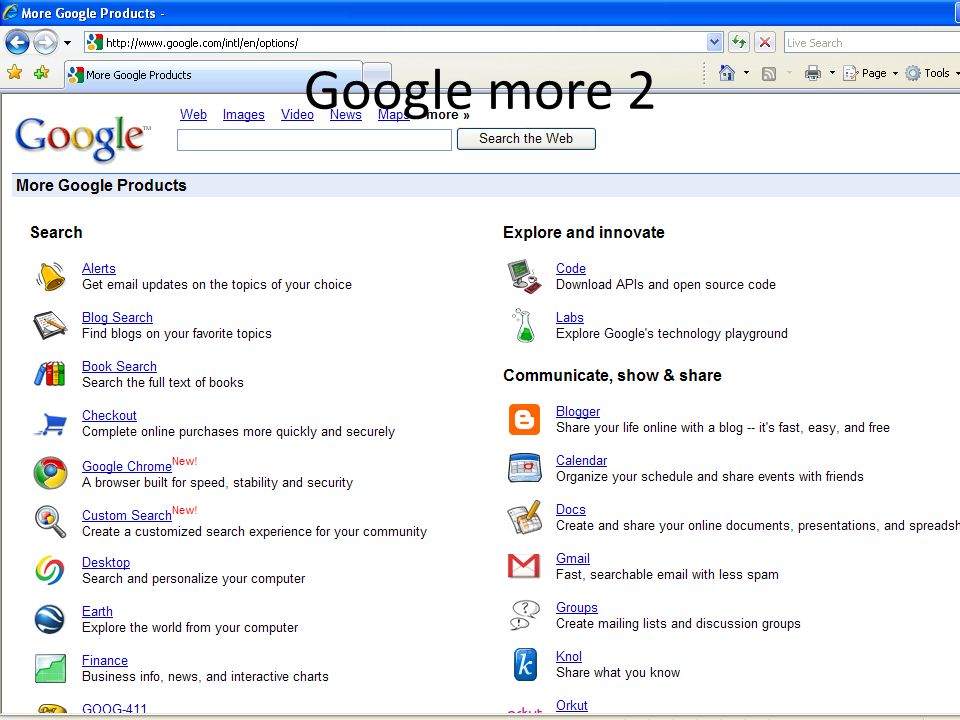Open the Finance link

coord(105,661)
